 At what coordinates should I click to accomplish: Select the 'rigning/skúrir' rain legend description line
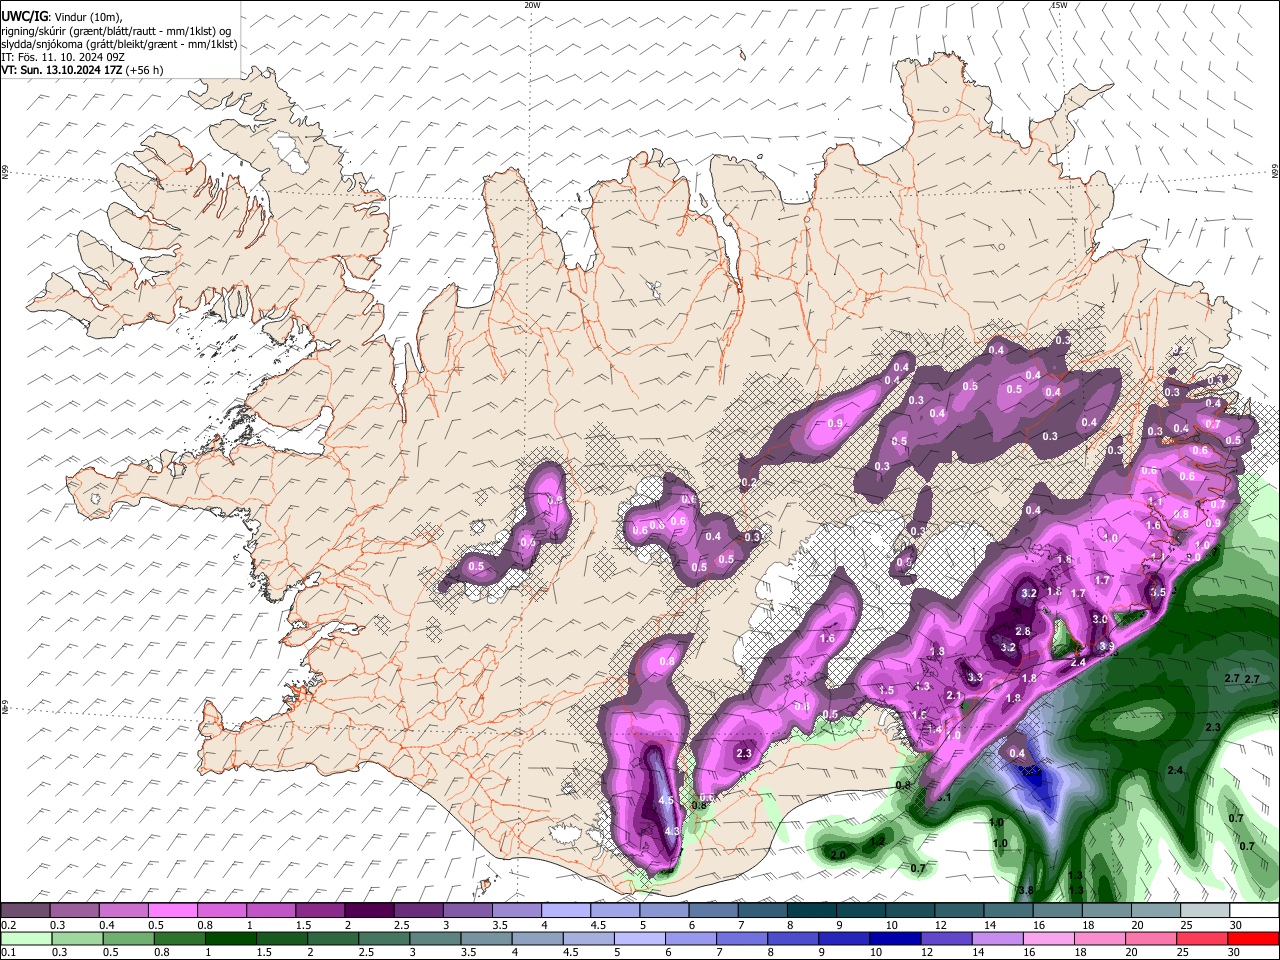tap(116, 31)
